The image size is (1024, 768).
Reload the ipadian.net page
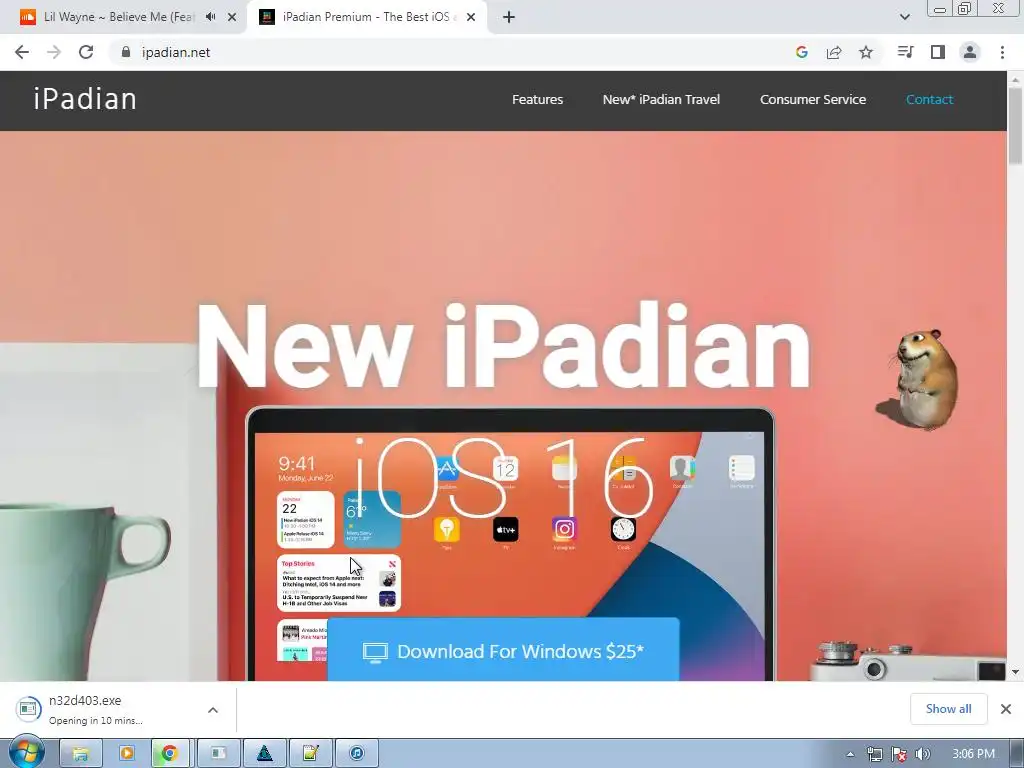pyautogui.click(x=86, y=52)
